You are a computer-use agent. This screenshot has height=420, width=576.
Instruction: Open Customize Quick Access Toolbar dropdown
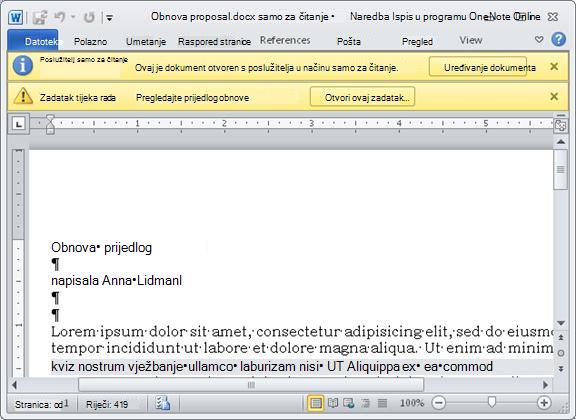coord(109,18)
